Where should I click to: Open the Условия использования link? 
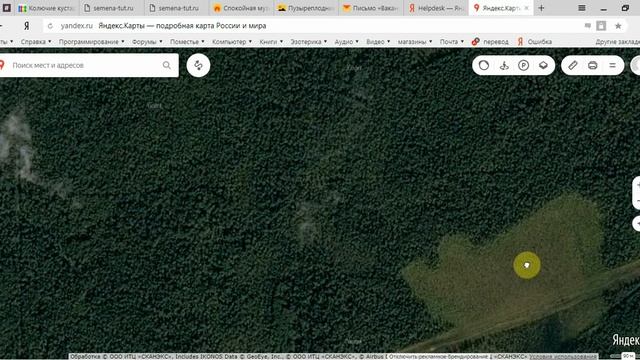[563, 357]
